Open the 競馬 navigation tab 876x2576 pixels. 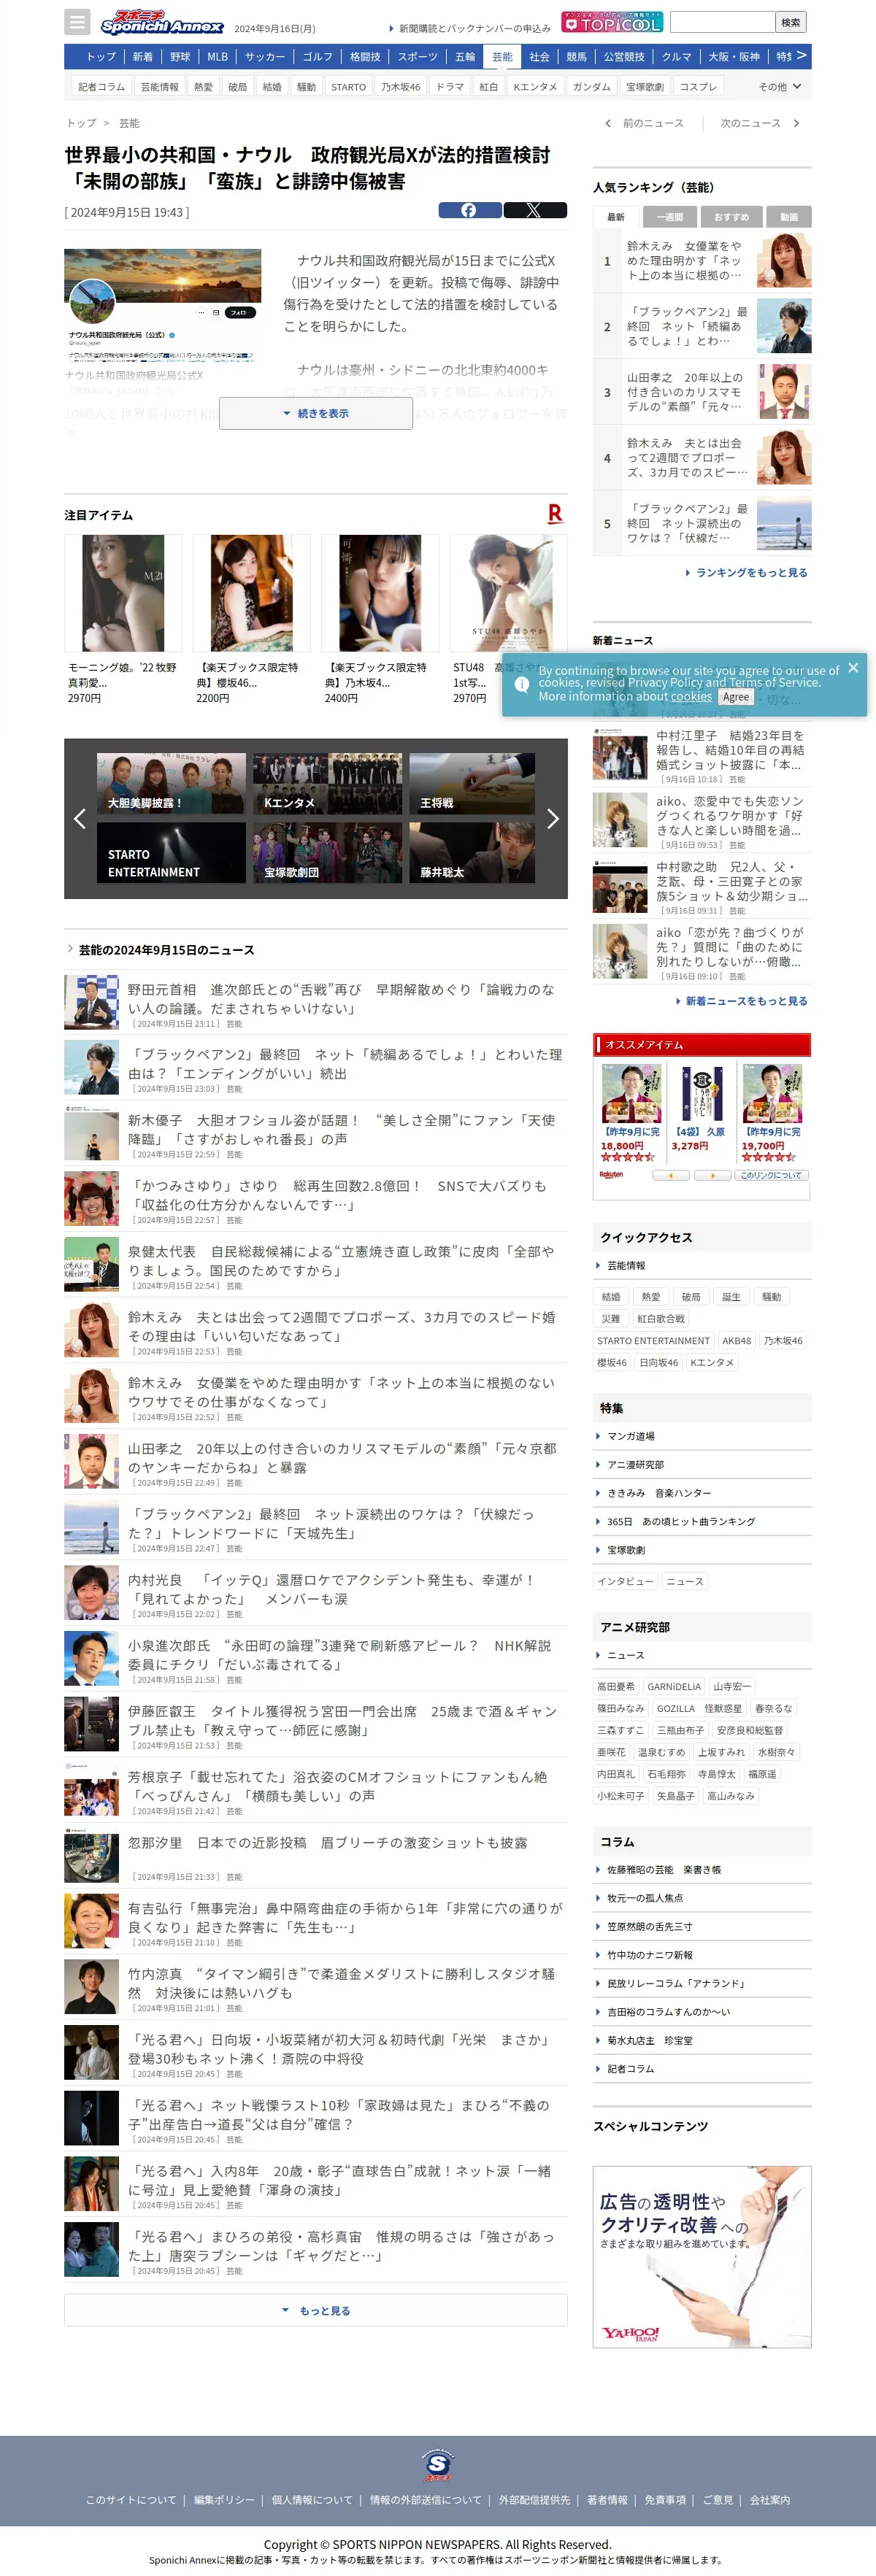point(577,57)
